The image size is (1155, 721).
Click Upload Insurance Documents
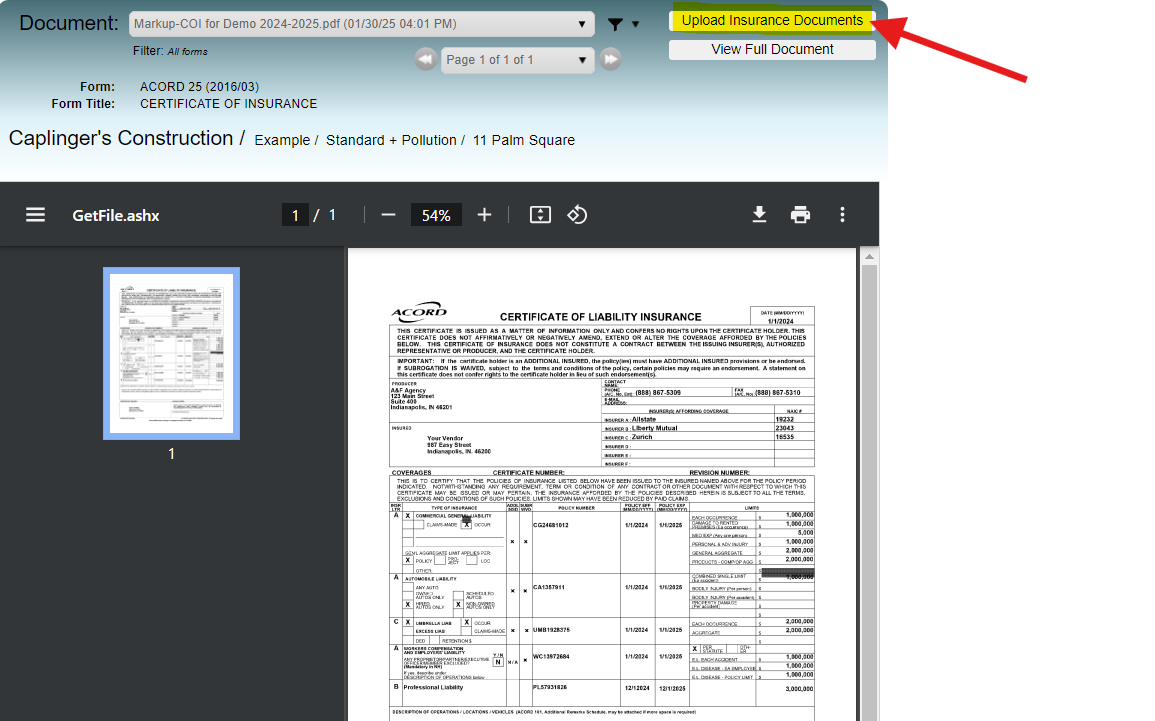coord(771,19)
